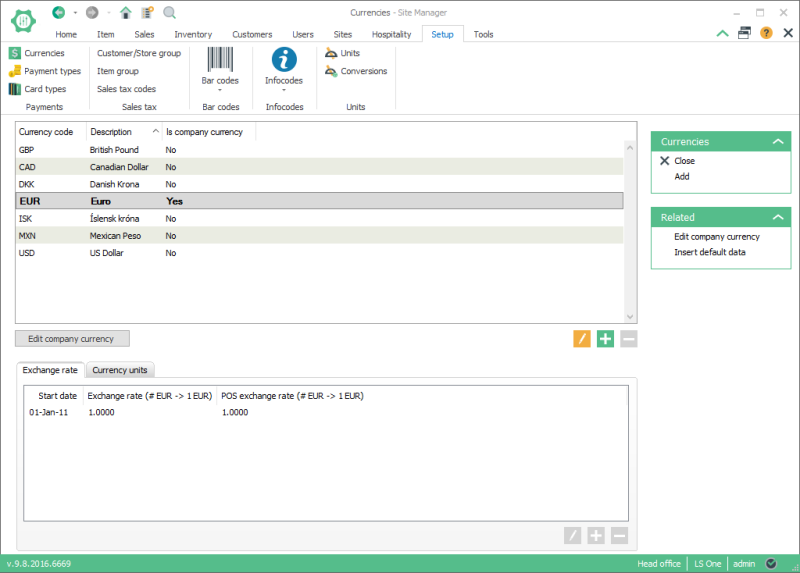Open Payment types in Payments group

point(45,71)
